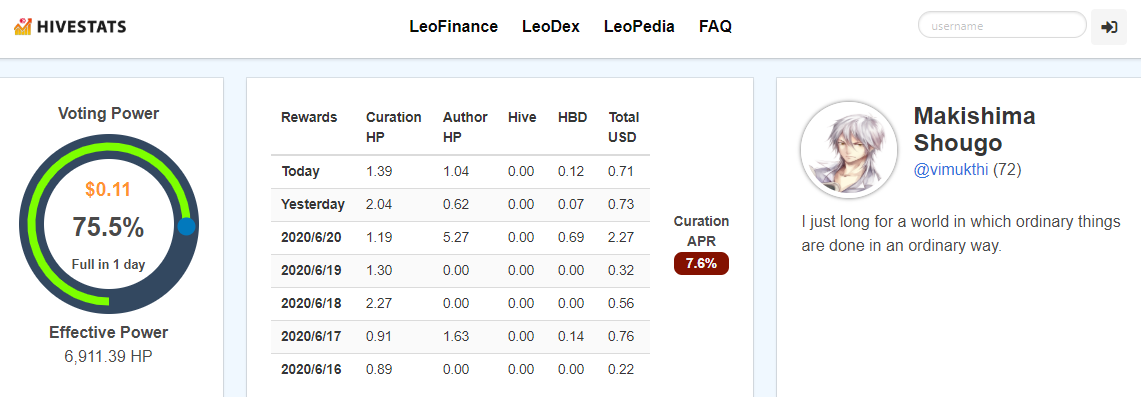Click the Effective Power label

(x=108, y=332)
